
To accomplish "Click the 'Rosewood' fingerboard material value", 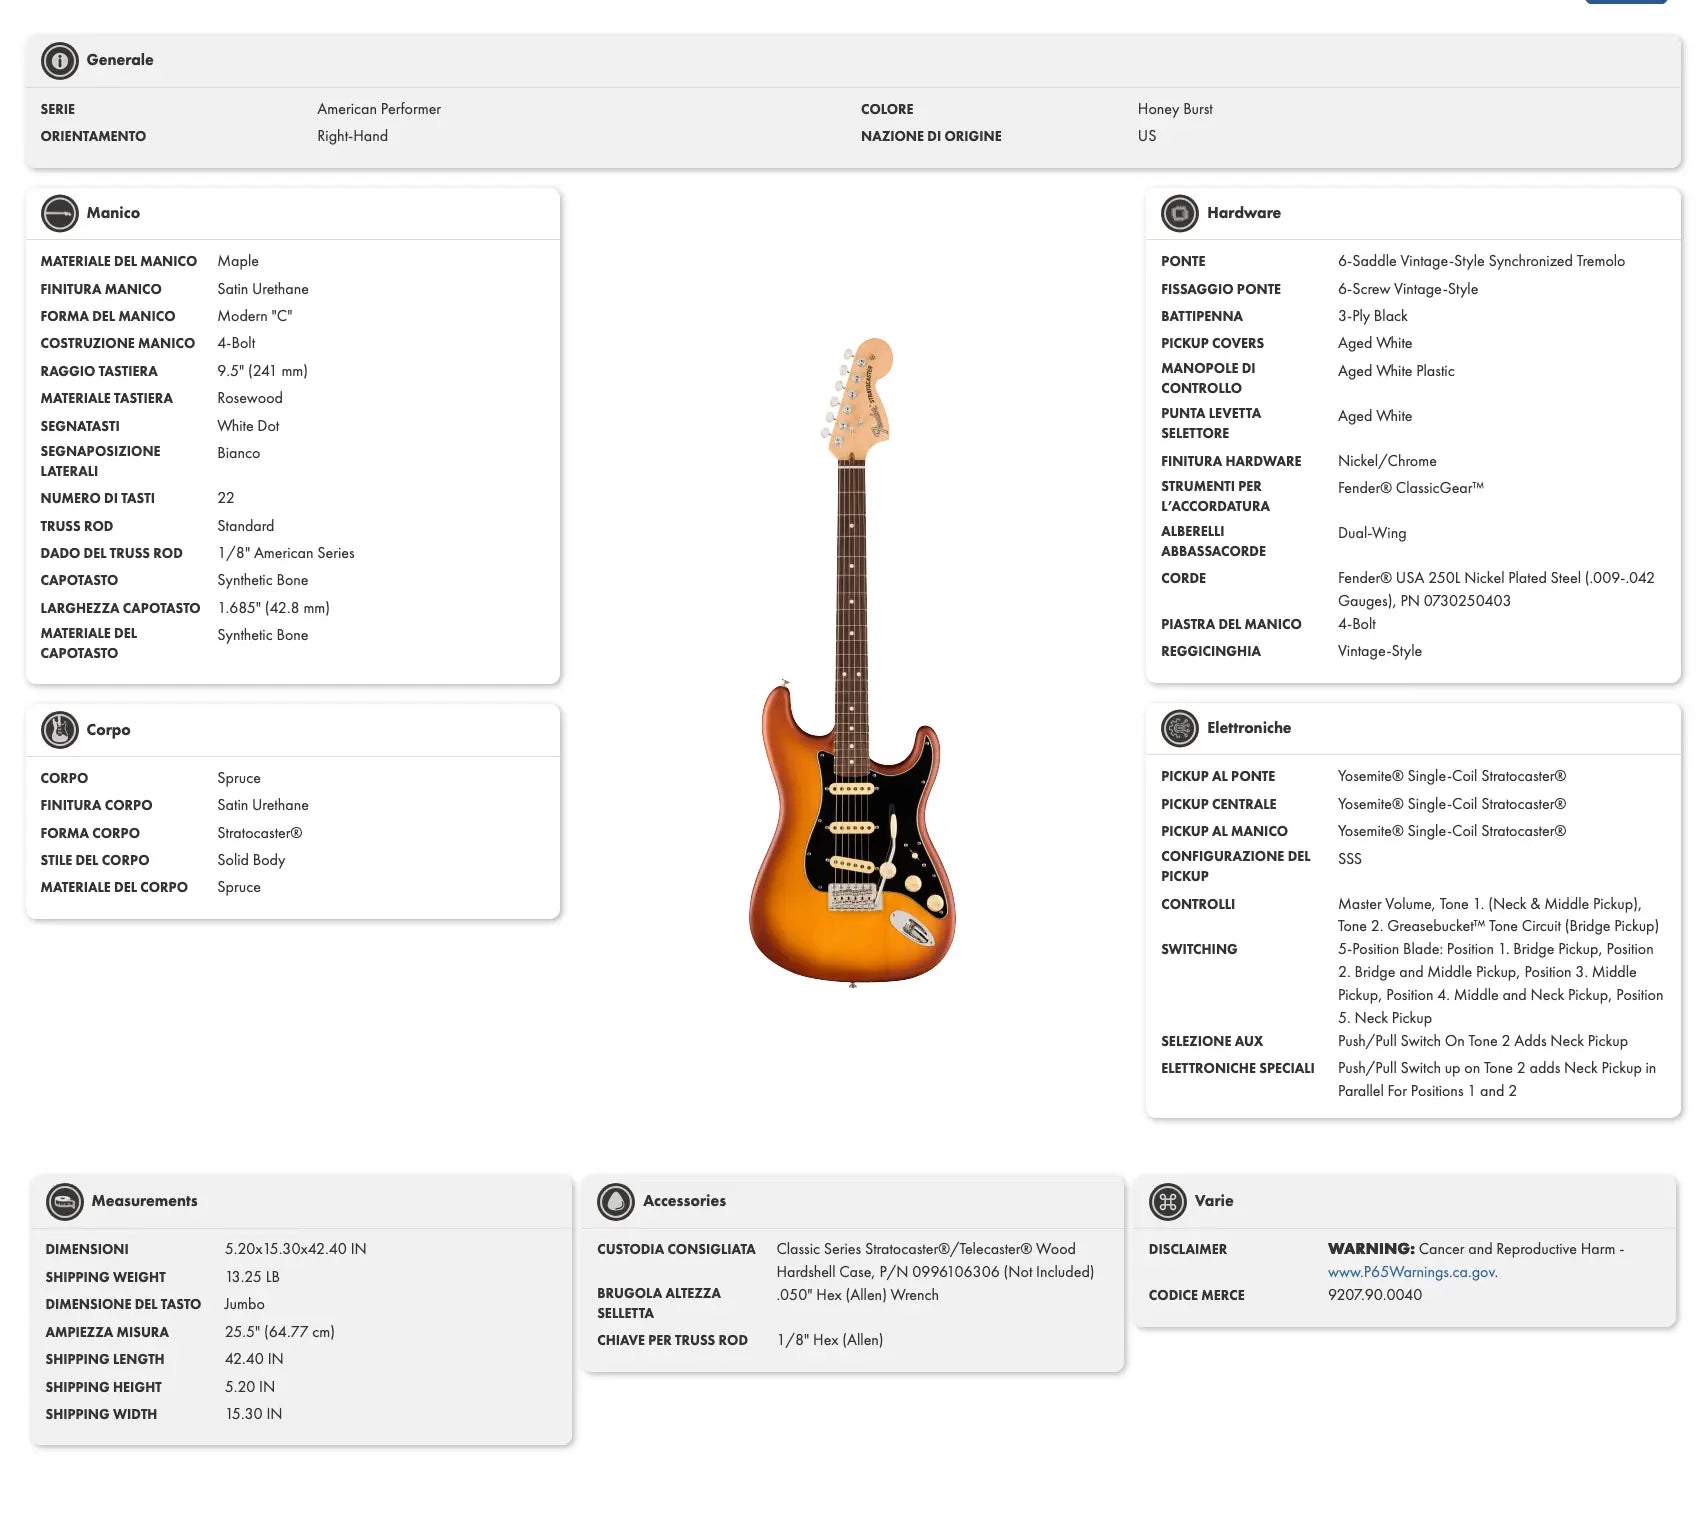I will tap(250, 398).
